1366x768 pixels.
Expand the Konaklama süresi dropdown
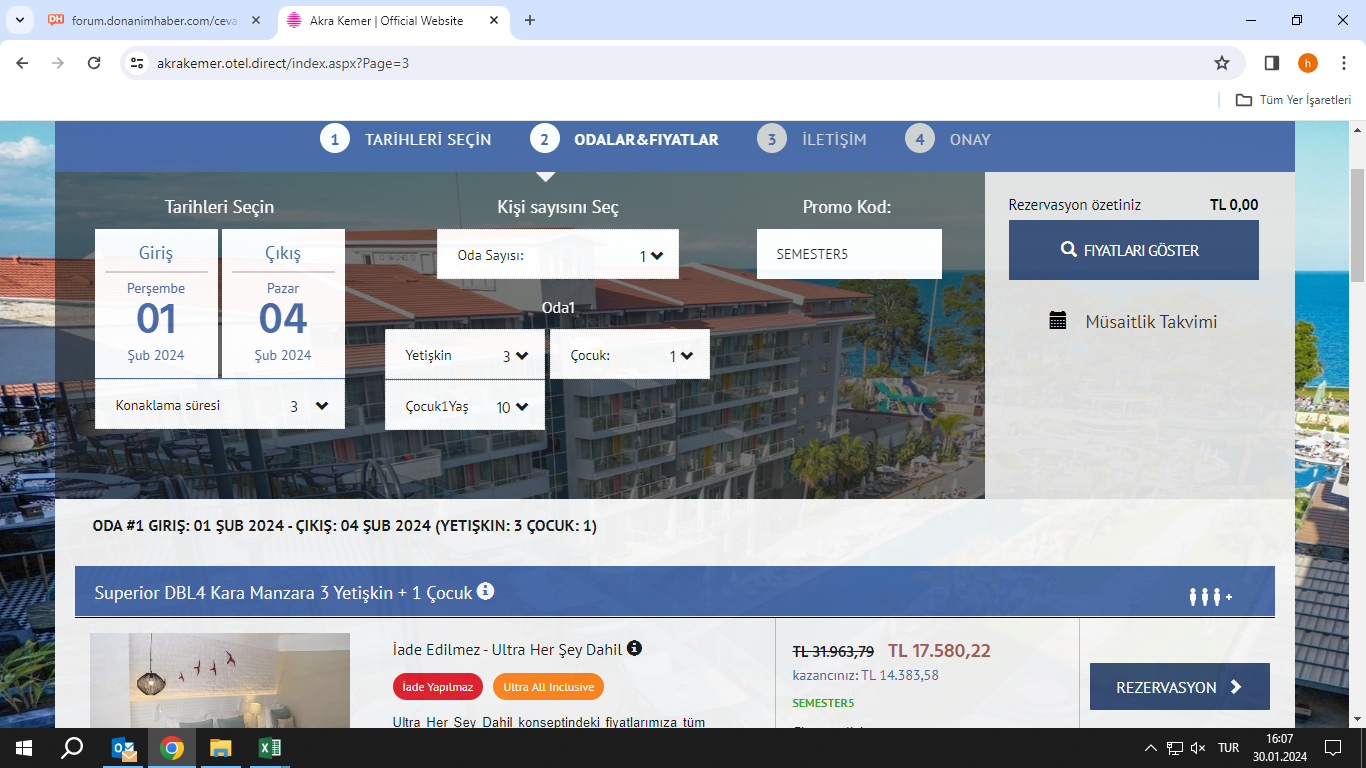tap(220, 405)
